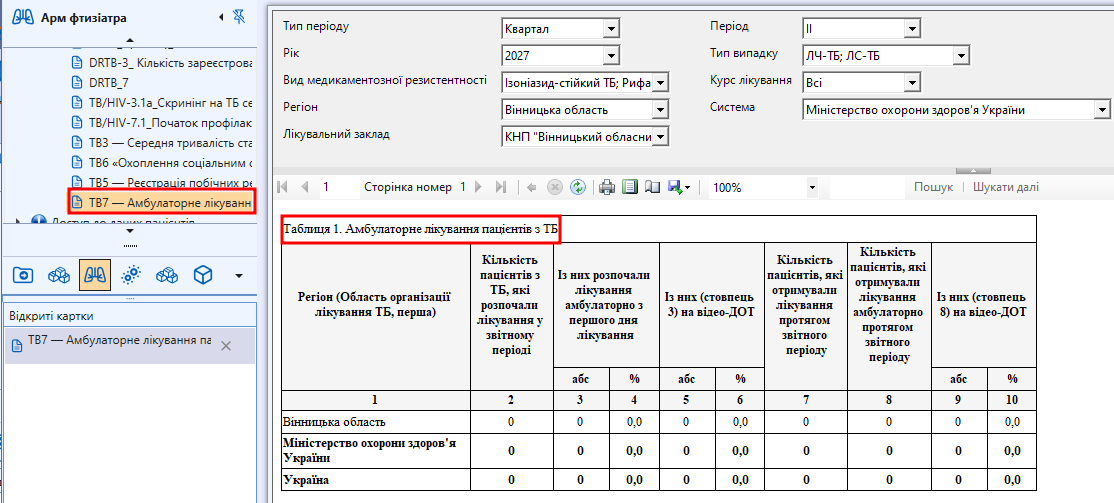
Task: Open the Тип періоду dropdown
Action: [611, 29]
